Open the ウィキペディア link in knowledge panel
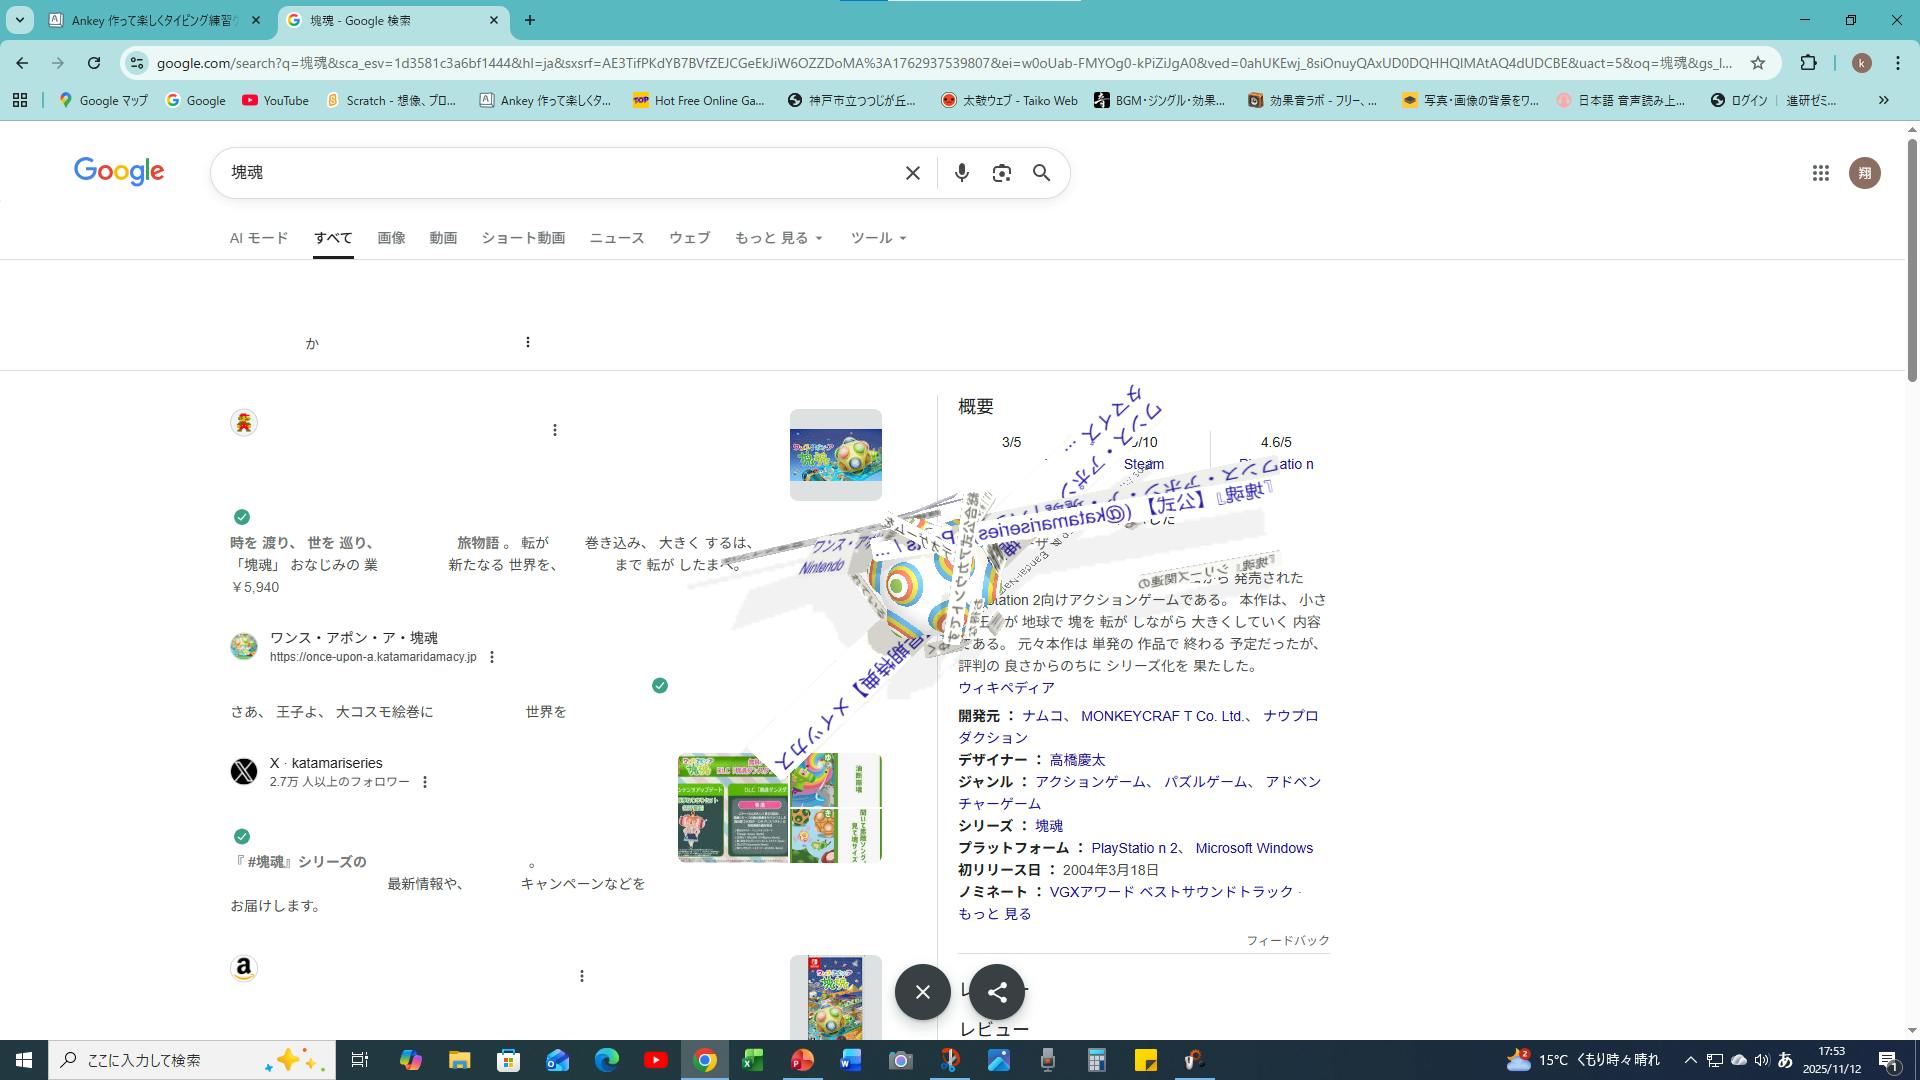1920x1080 pixels. [1006, 688]
